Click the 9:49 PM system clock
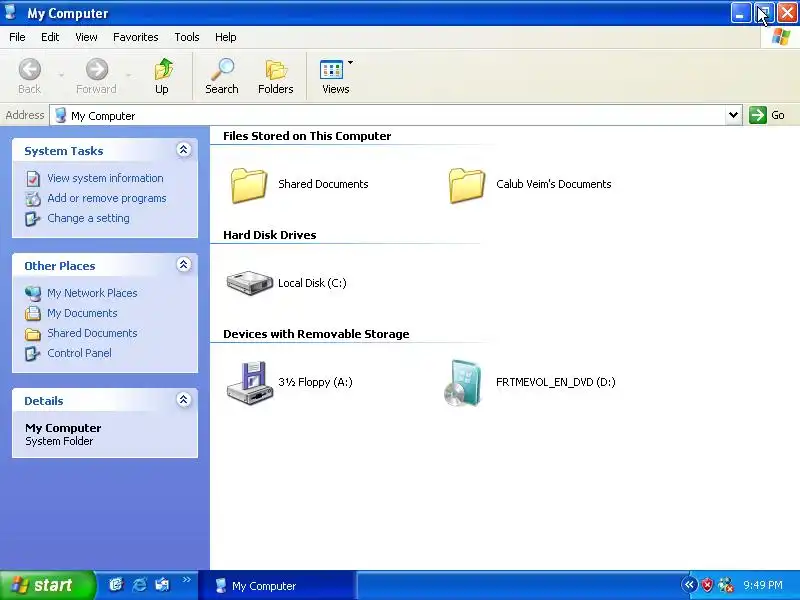Screen dimensions: 800x600 coord(763,585)
